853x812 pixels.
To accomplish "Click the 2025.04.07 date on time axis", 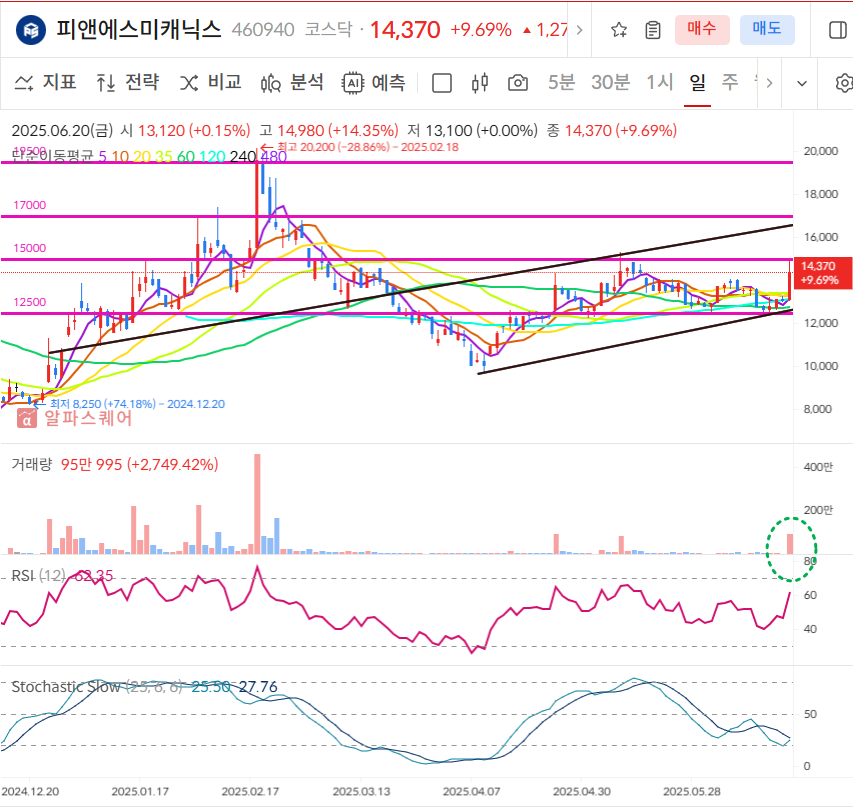I will [x=471, y=791].
